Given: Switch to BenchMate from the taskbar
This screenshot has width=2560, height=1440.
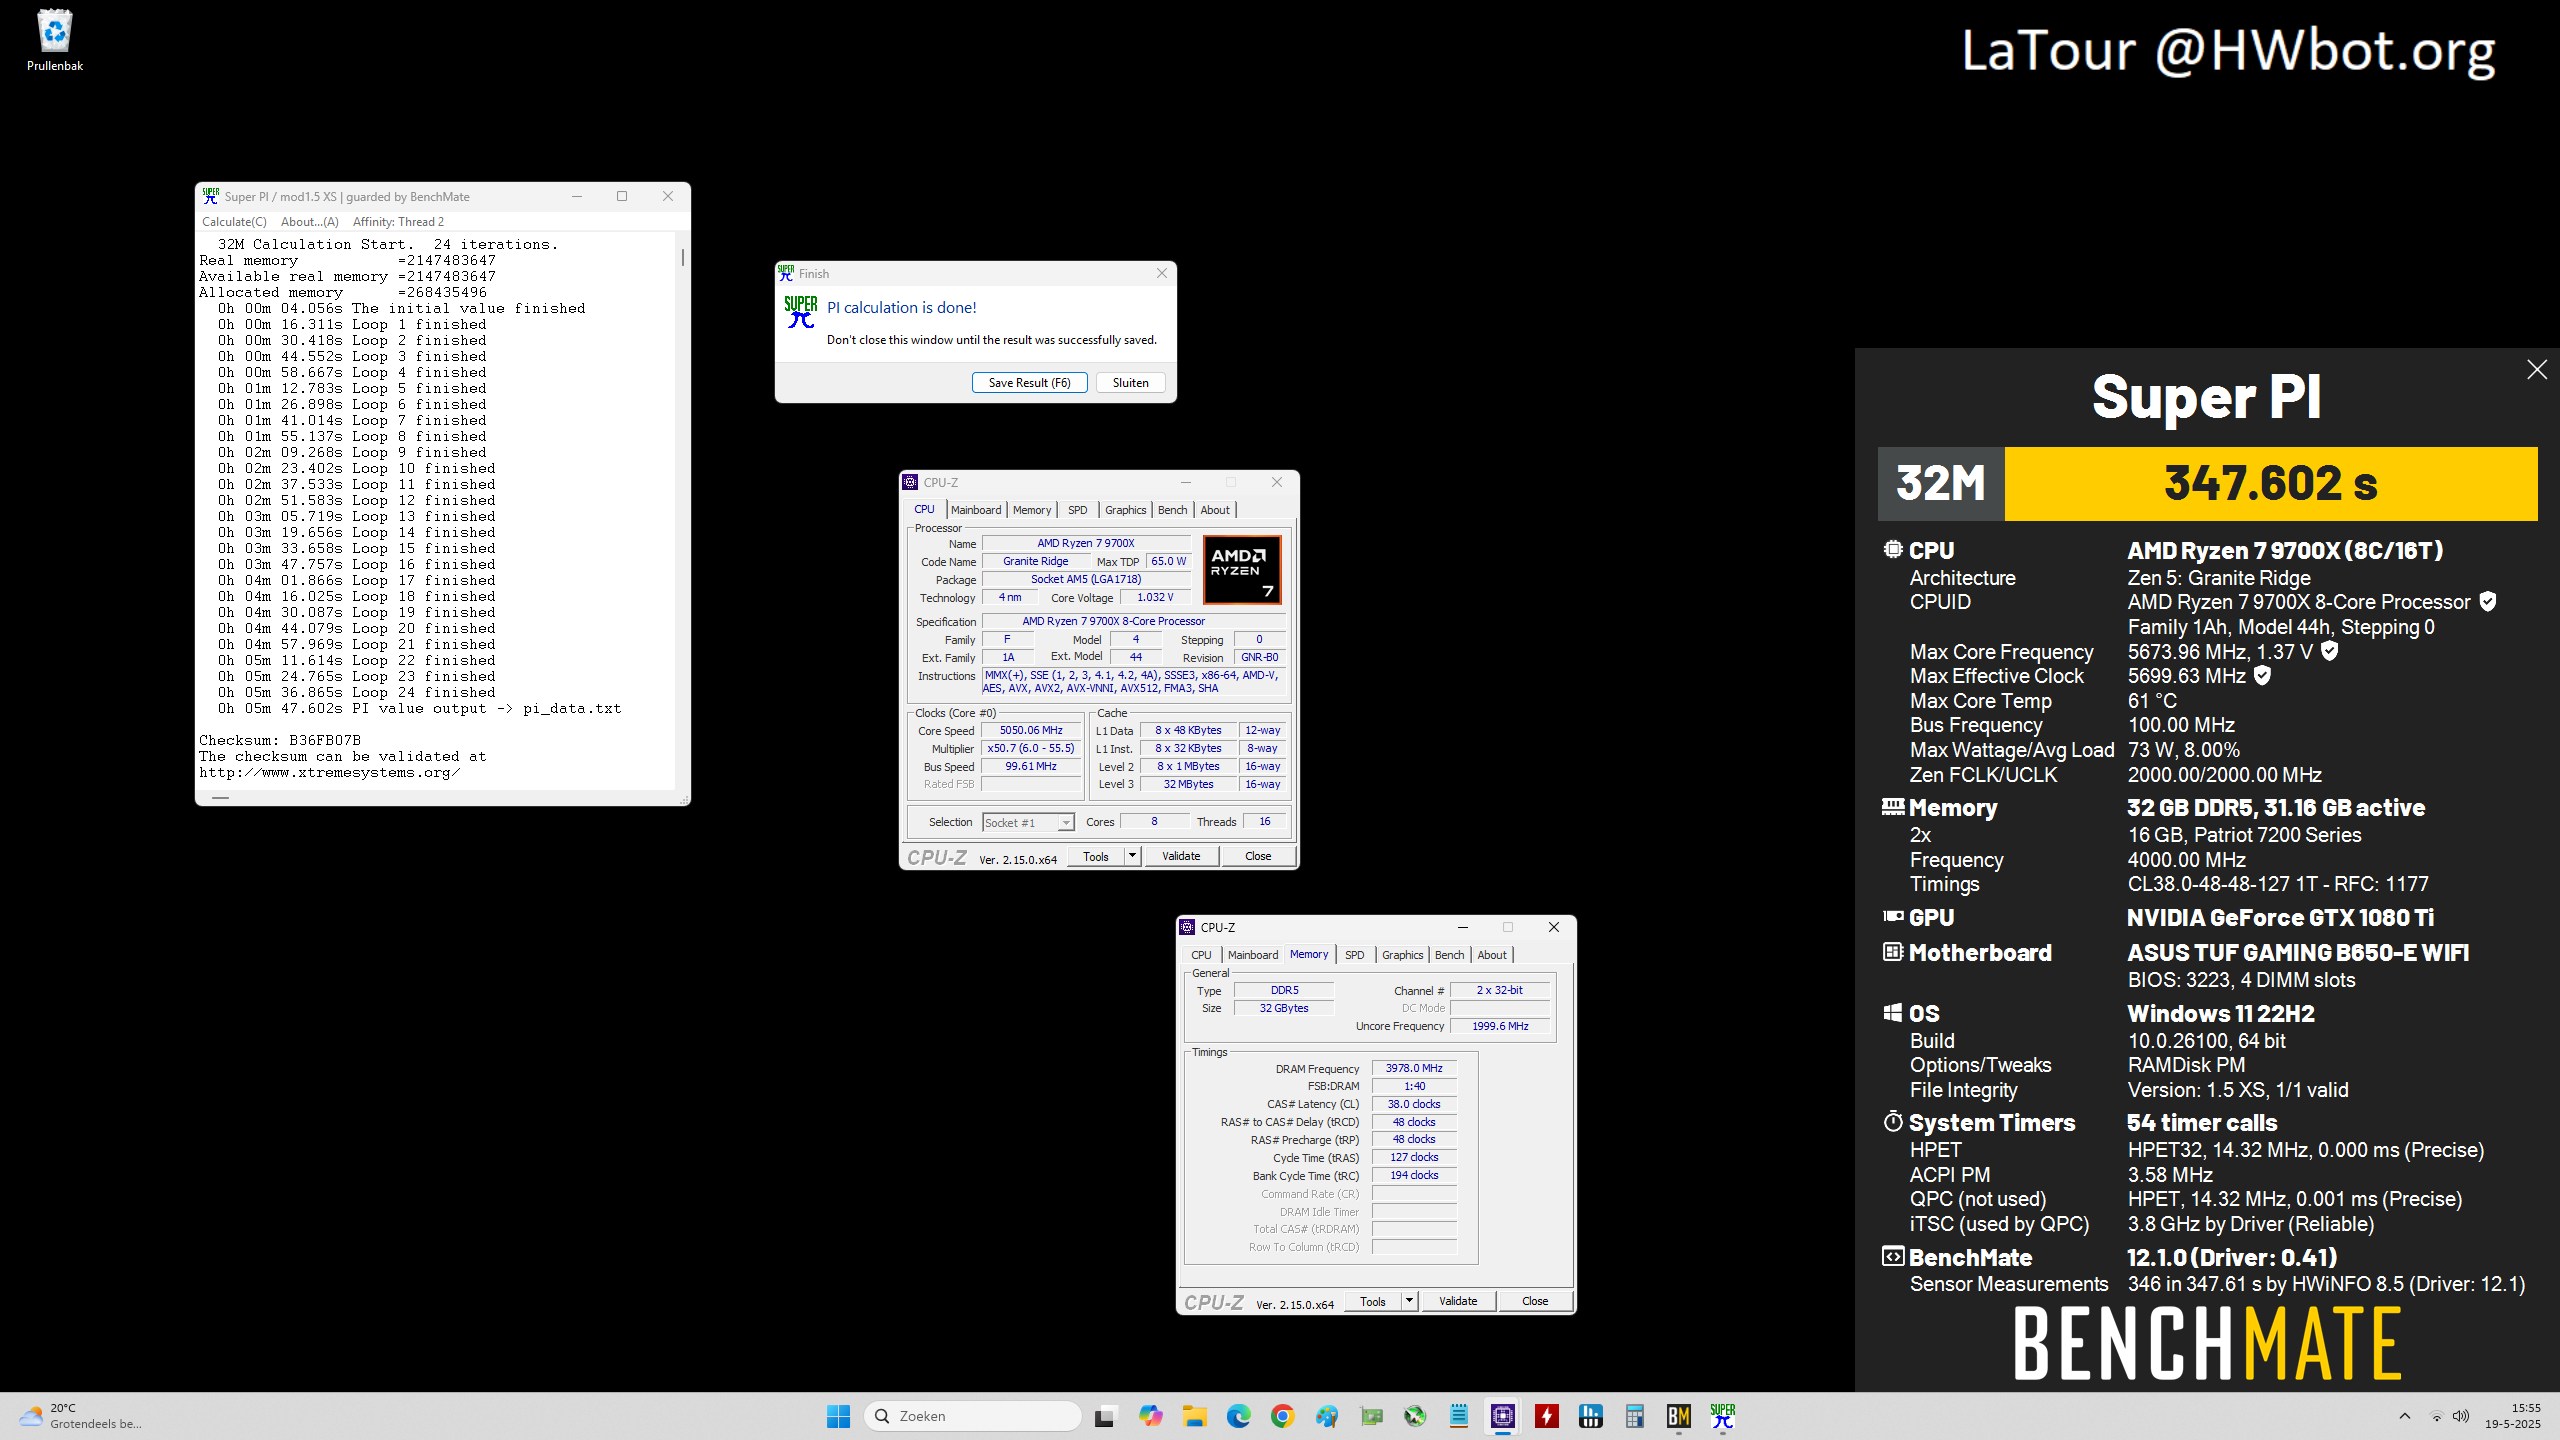Looking at the screenshot, I should [1679, 1416].
